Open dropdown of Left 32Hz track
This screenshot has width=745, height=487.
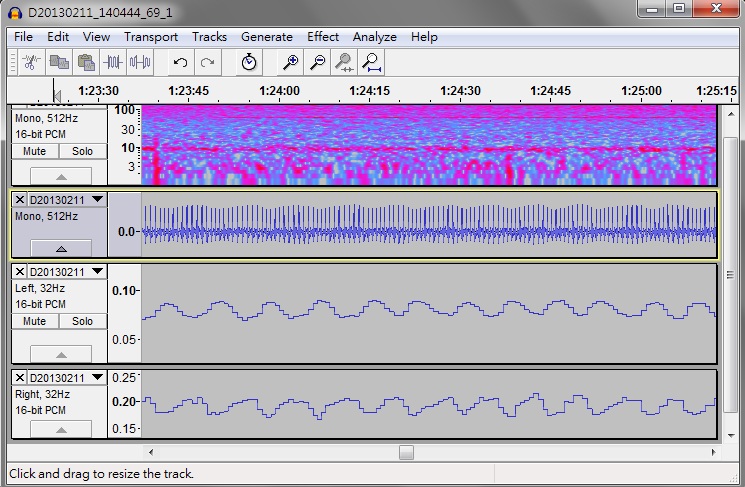point(97,272)
